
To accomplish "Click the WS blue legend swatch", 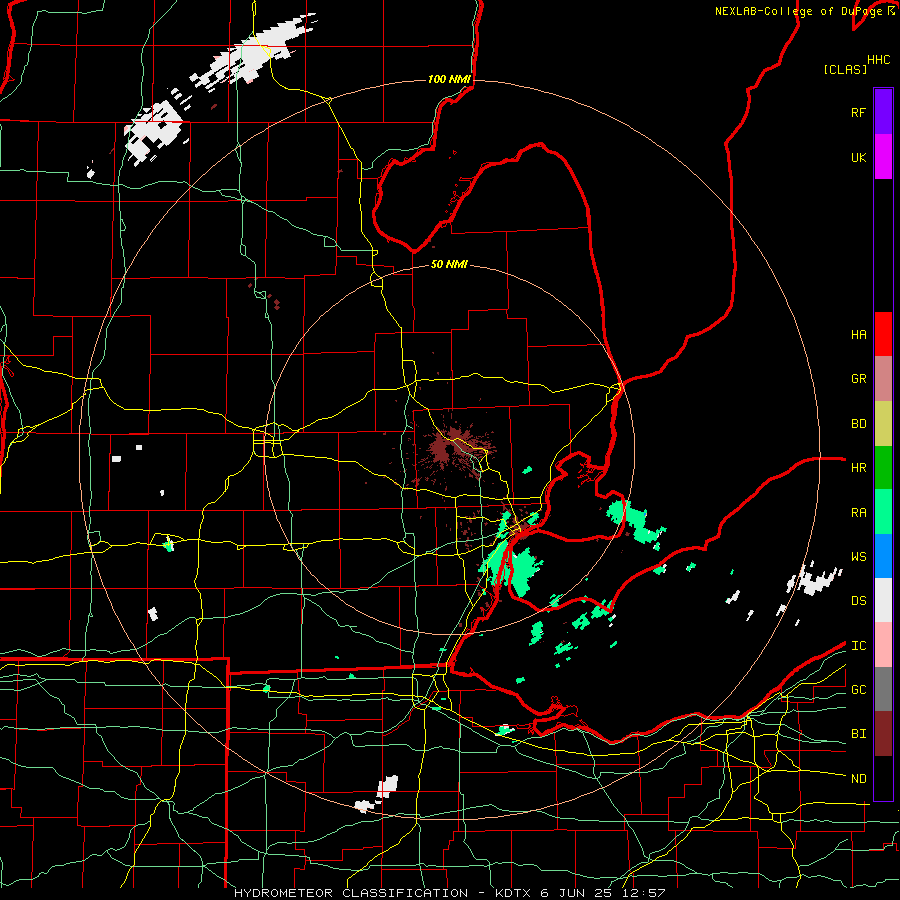I will [883, 556].
